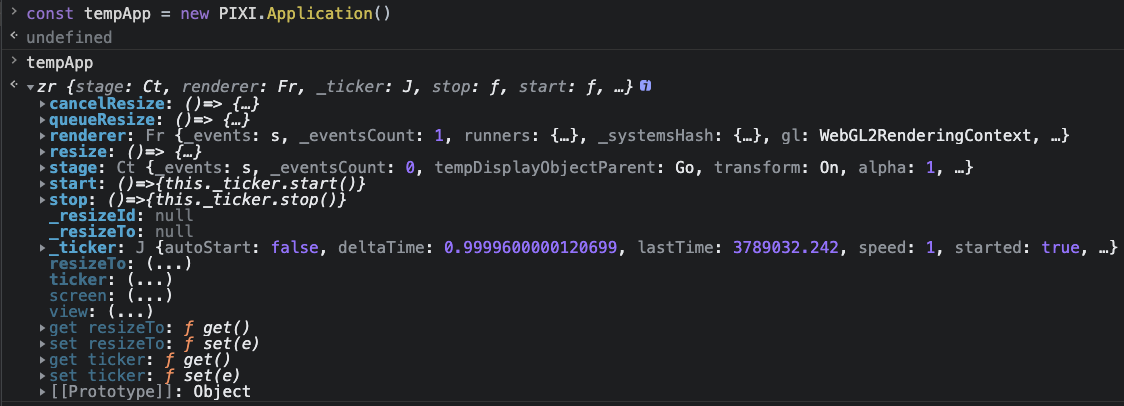Invoke the view getter (...)
The image size is (1124, 406).
[130, 311]
